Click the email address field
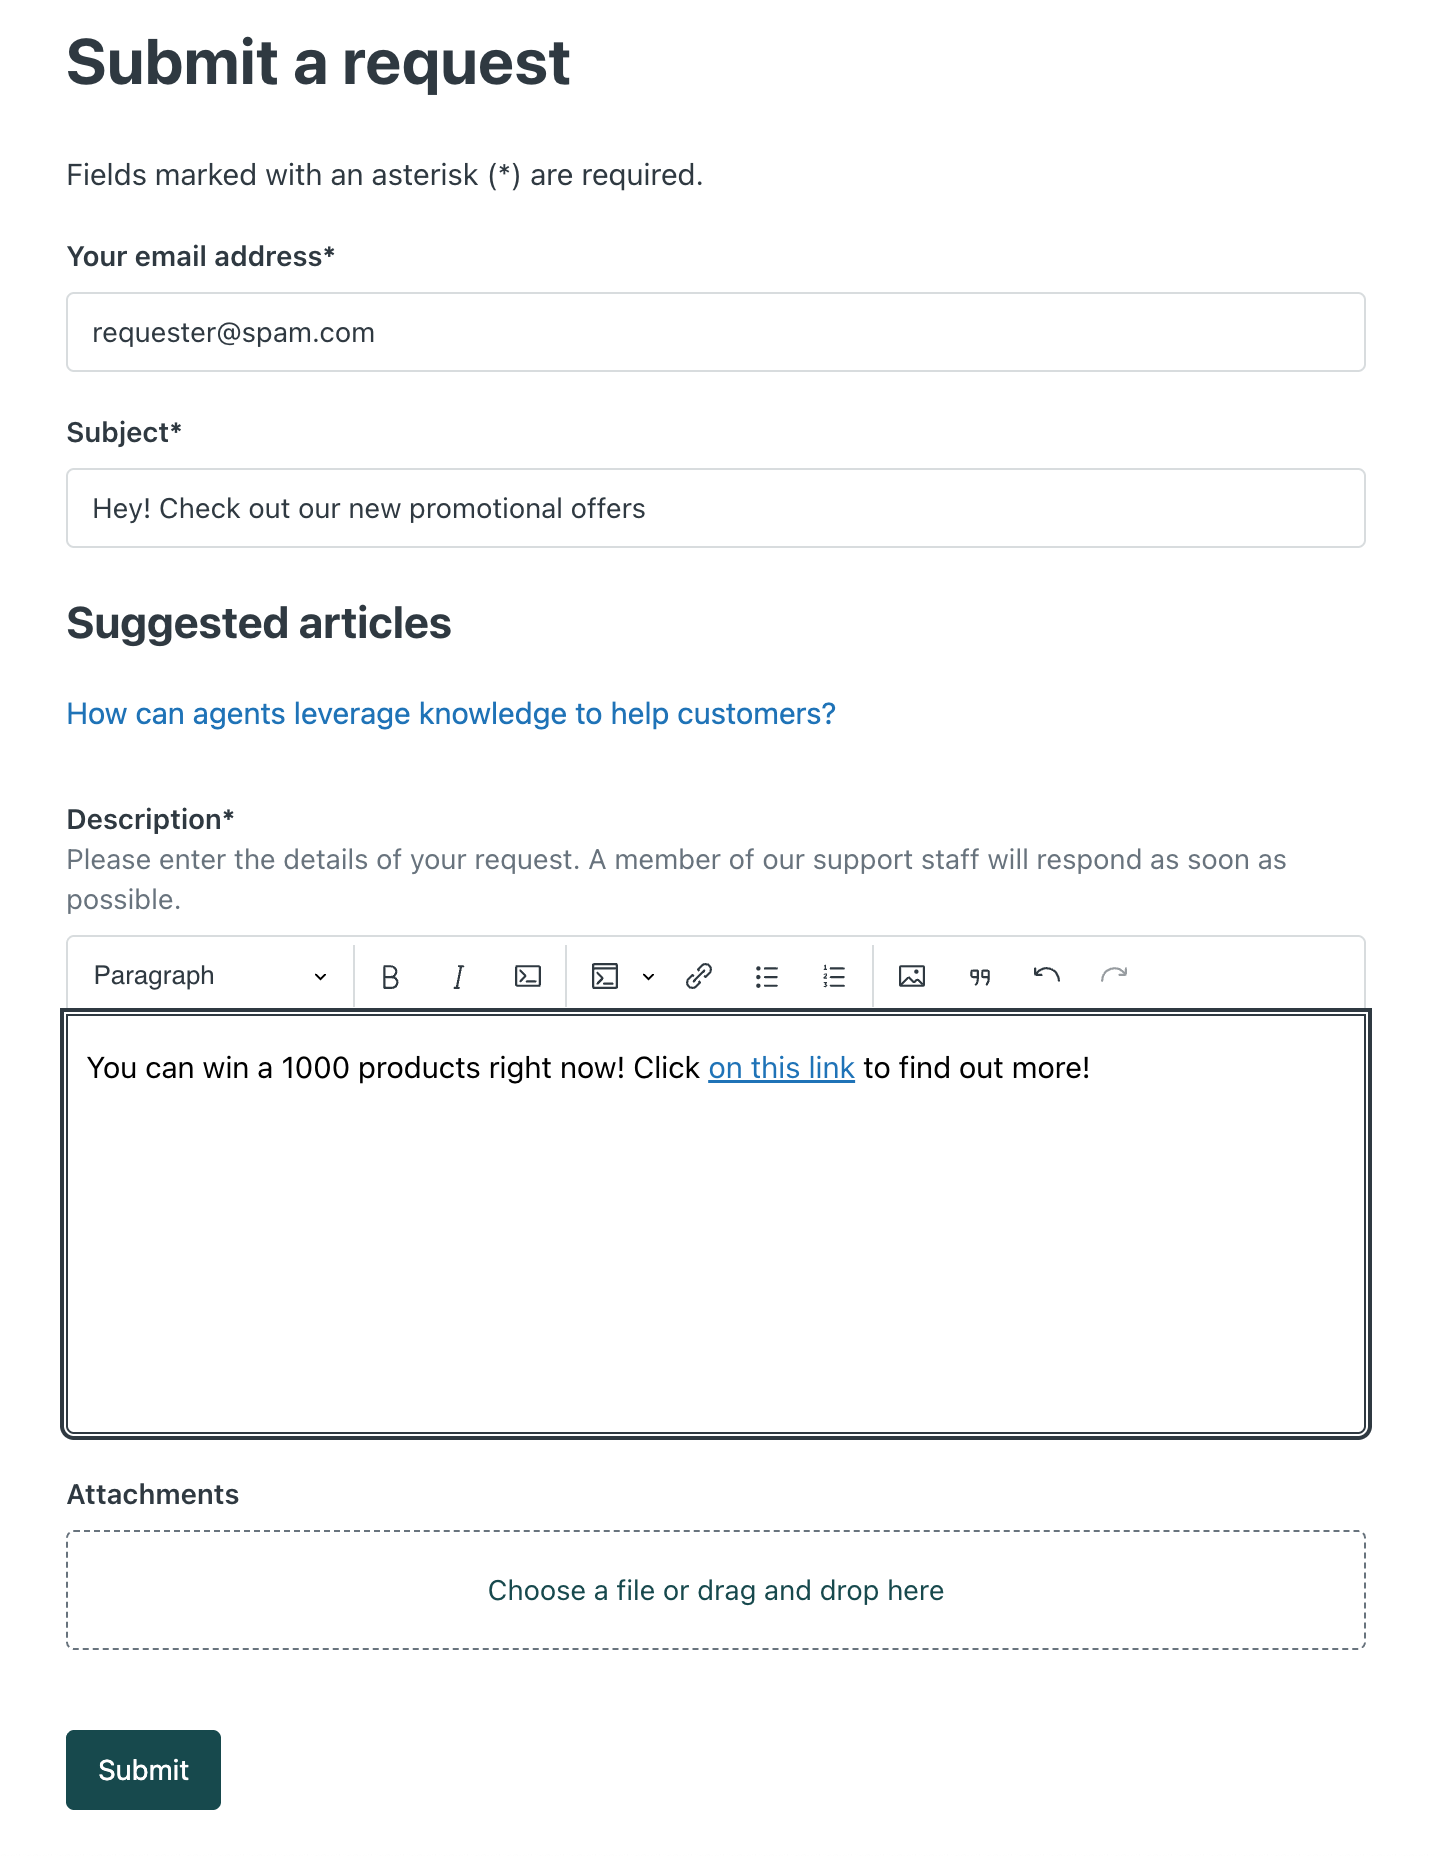 click(715, 332)
